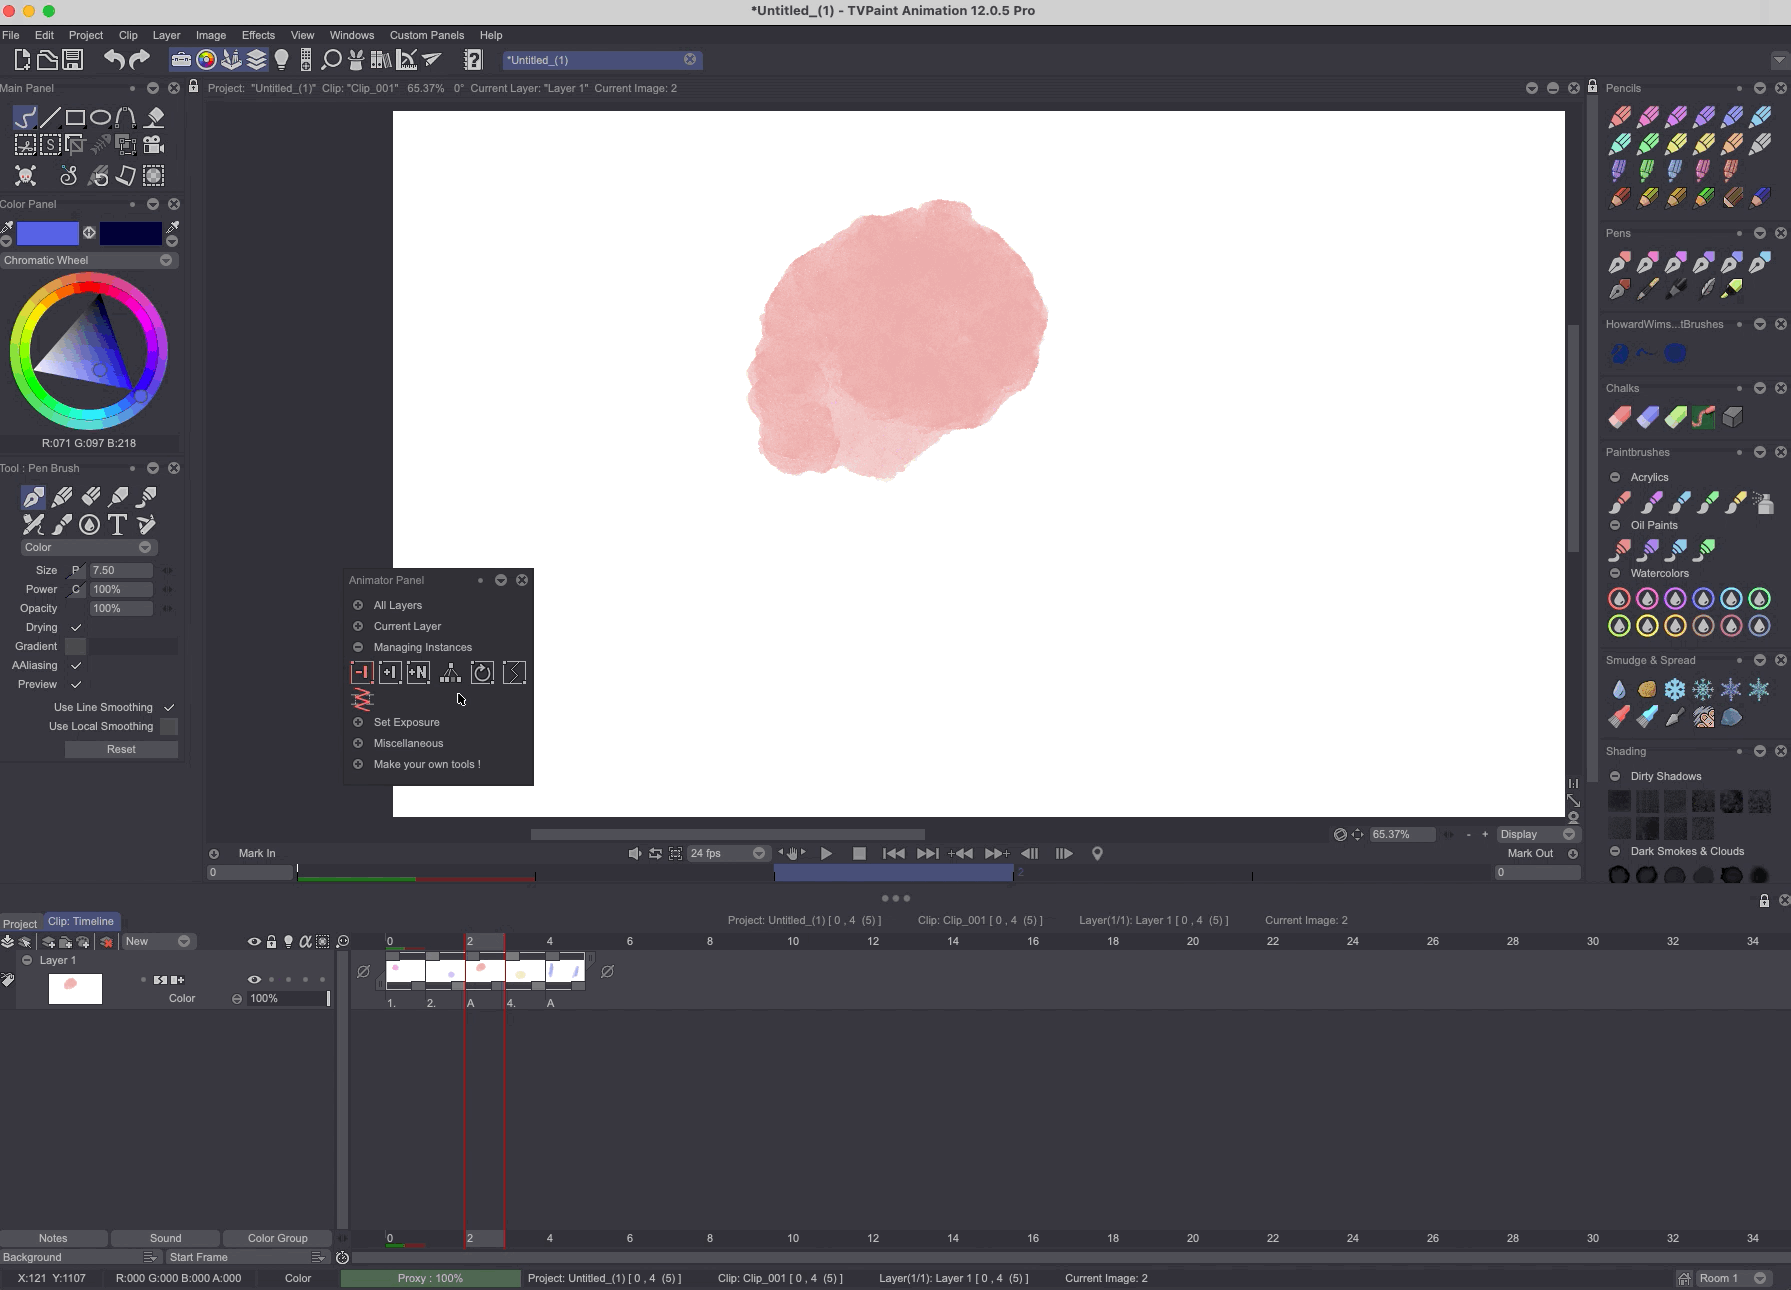Select the Airbrush tool in Tool panel
The width and height of the screenshot is (1791, 1290).
pos(117,497)
